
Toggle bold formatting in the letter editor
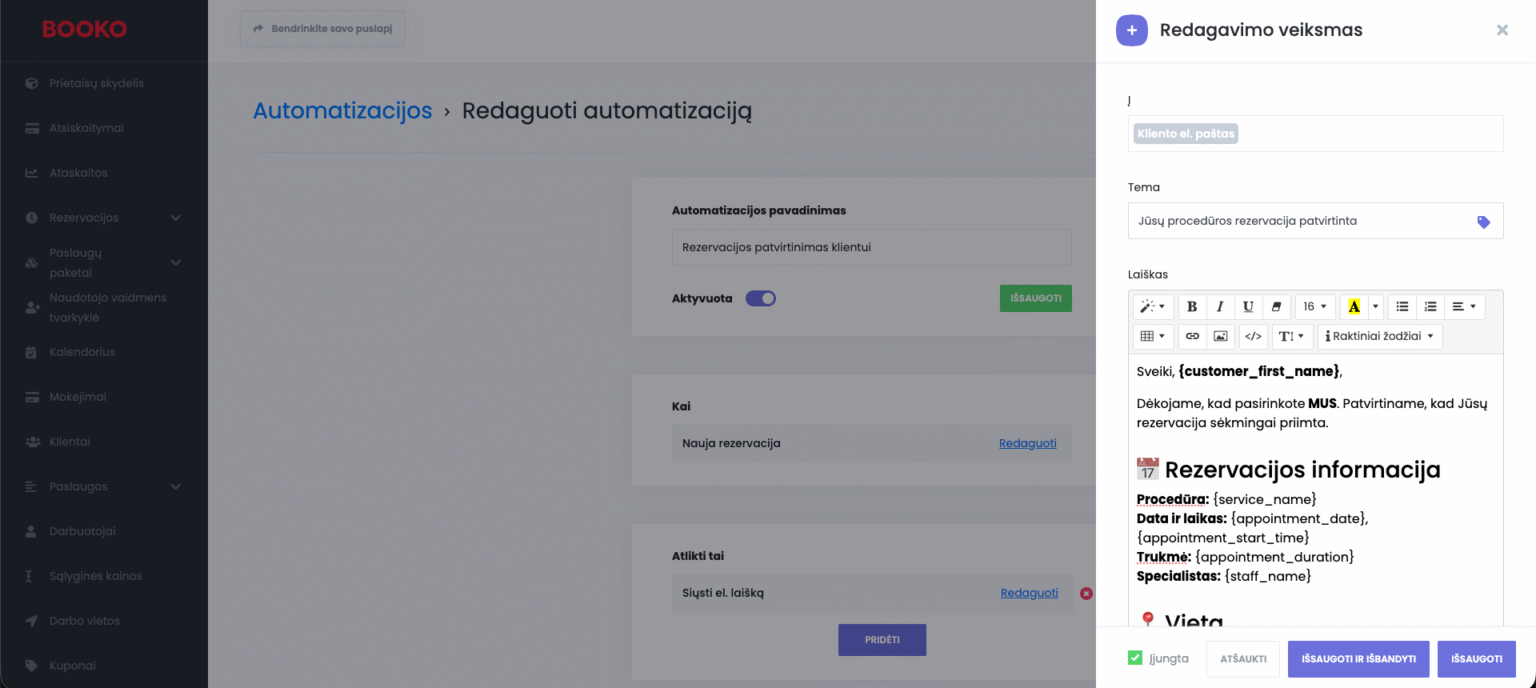(1192, 306)
